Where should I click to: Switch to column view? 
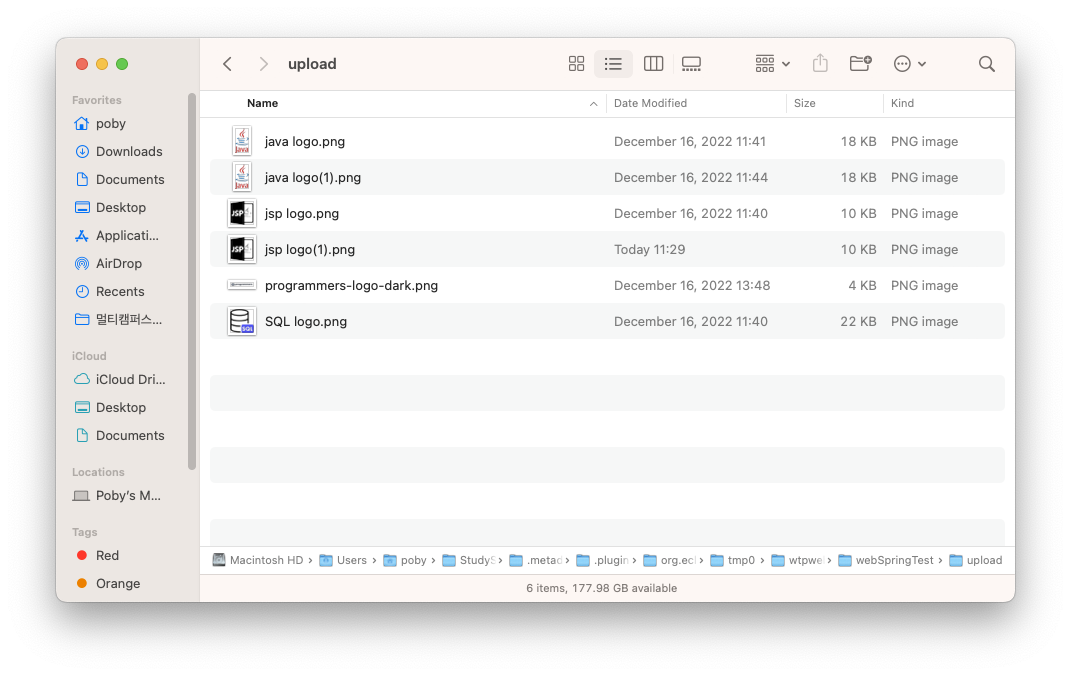[x=654, y=64]
